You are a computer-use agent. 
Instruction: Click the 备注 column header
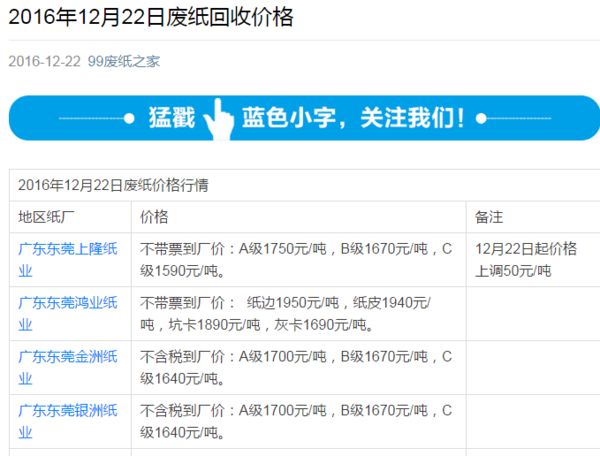click(489, 217)
